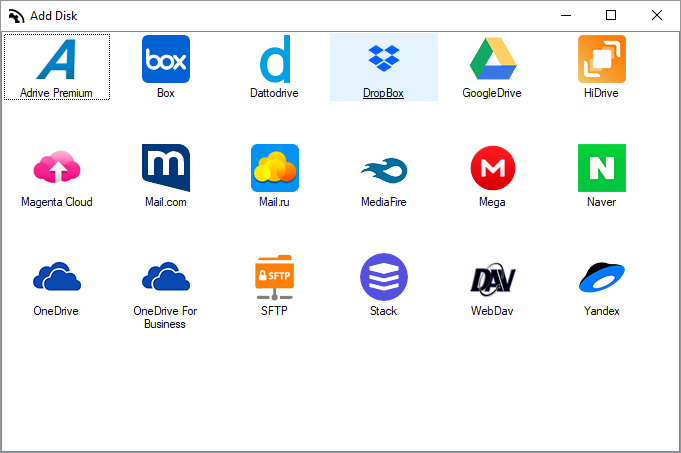
Task: Pick the Mega icon
Action: pyautogui.click(x=493, y=168)
